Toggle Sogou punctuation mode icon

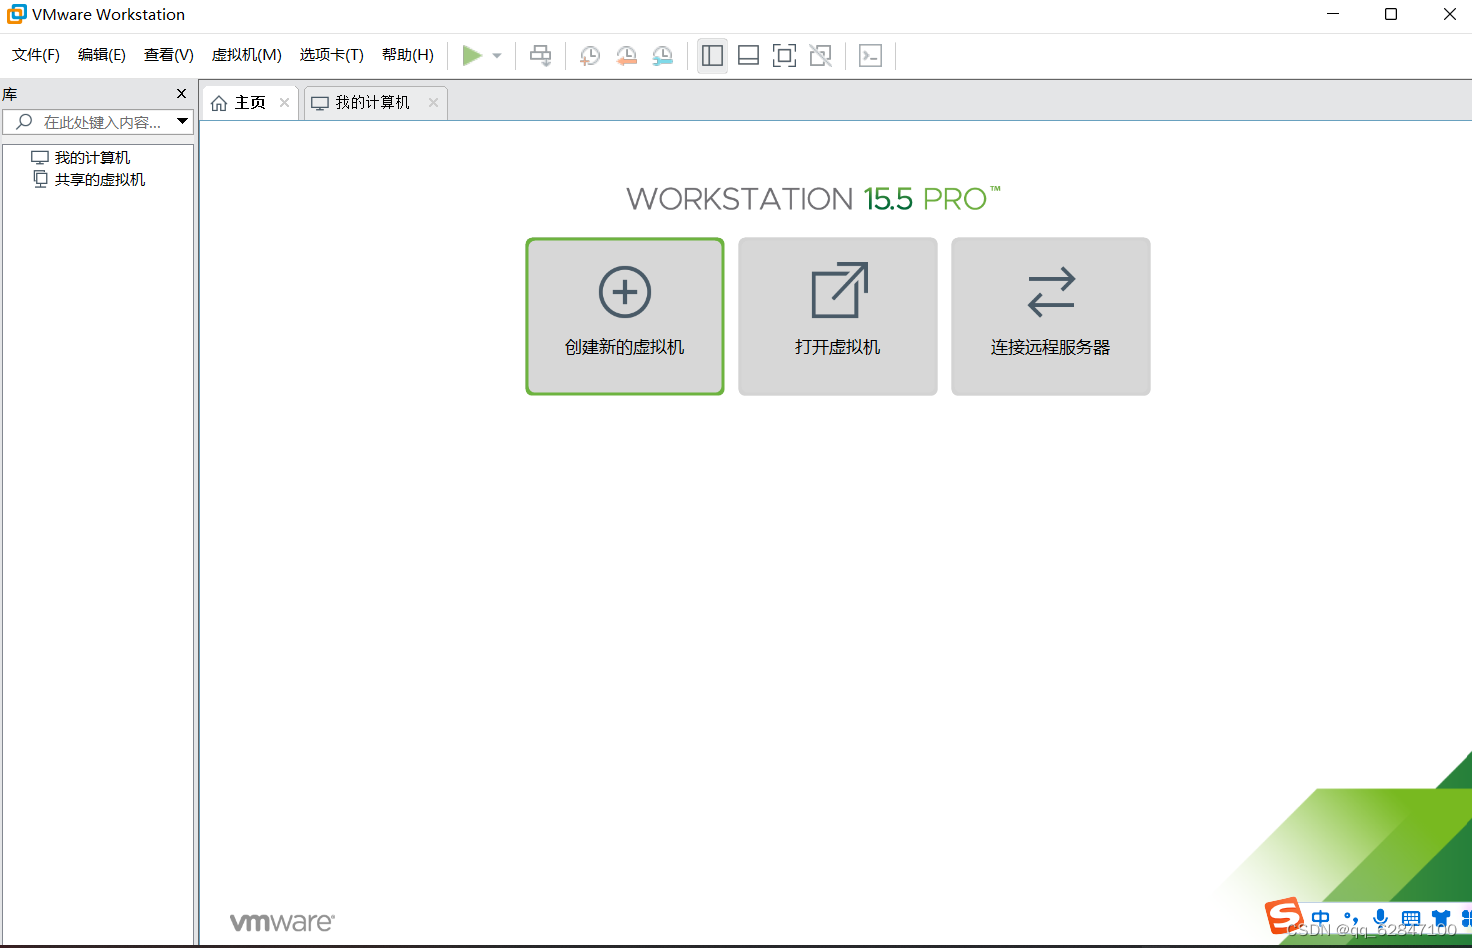pyautogui.click(x=1351, y=918)
